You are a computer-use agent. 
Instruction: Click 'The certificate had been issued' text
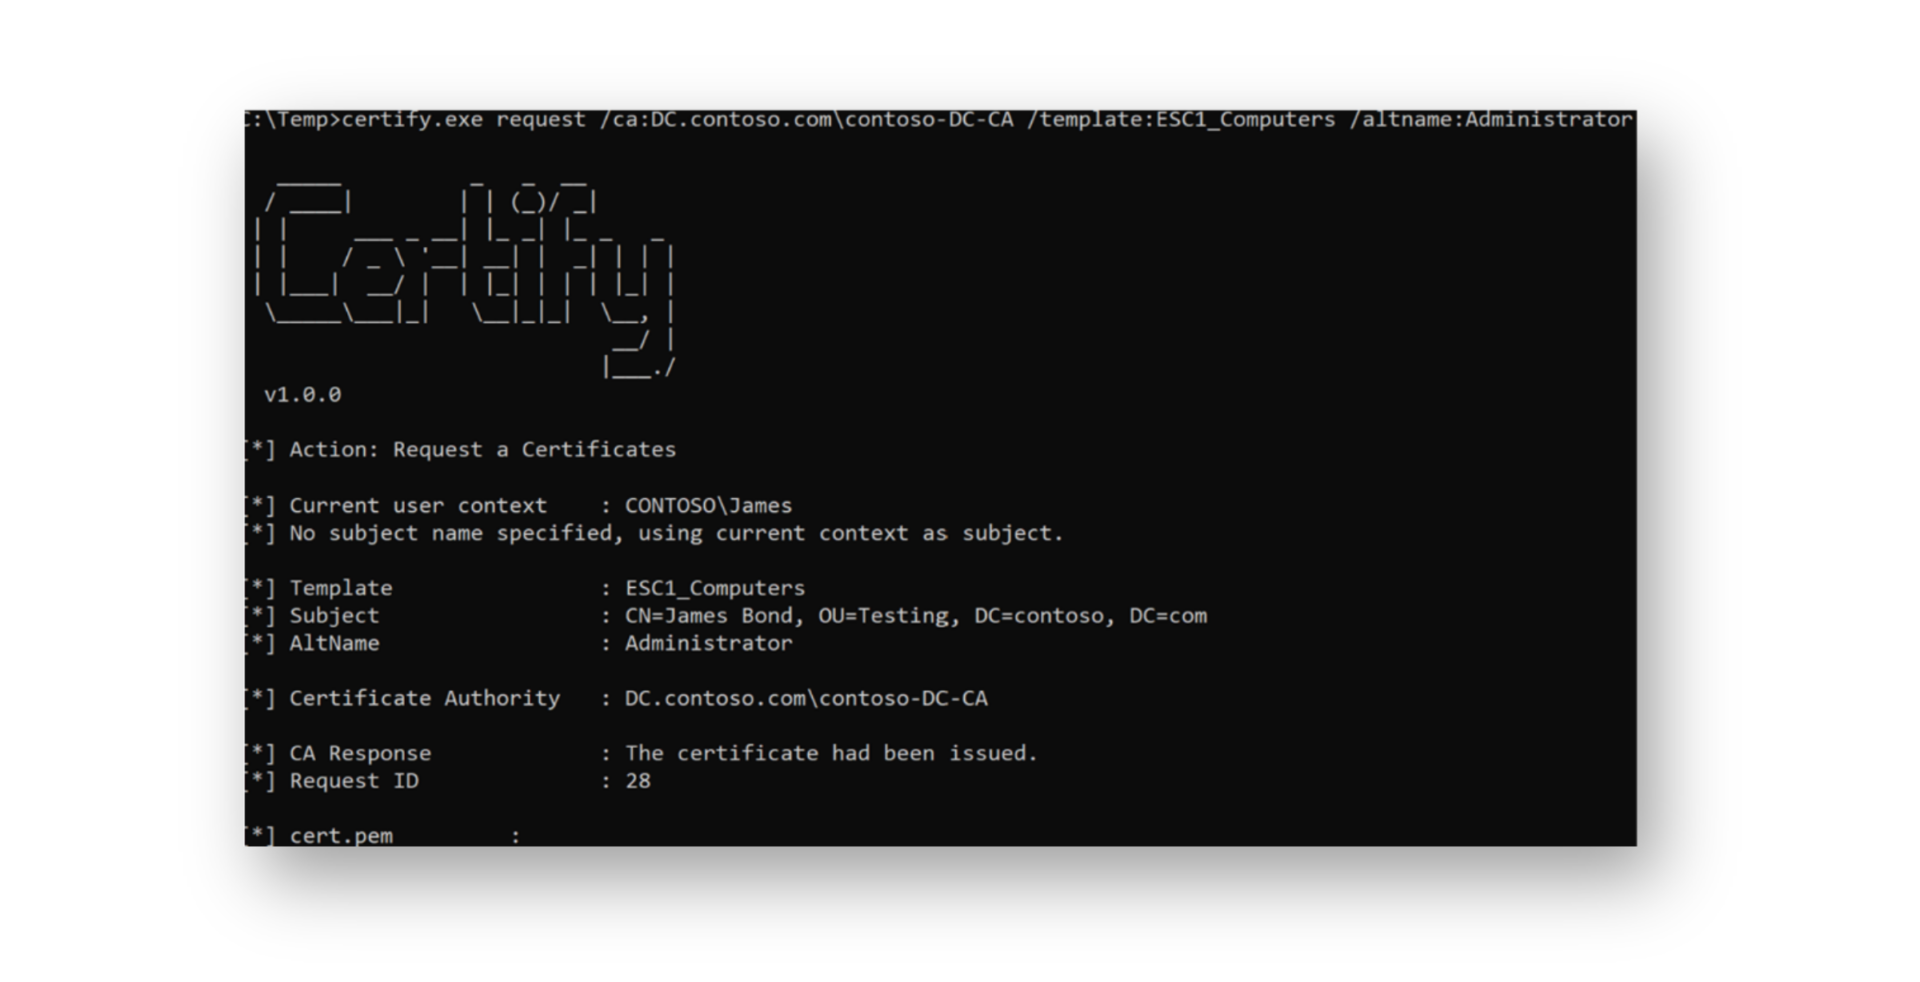(x=831, y=753)
